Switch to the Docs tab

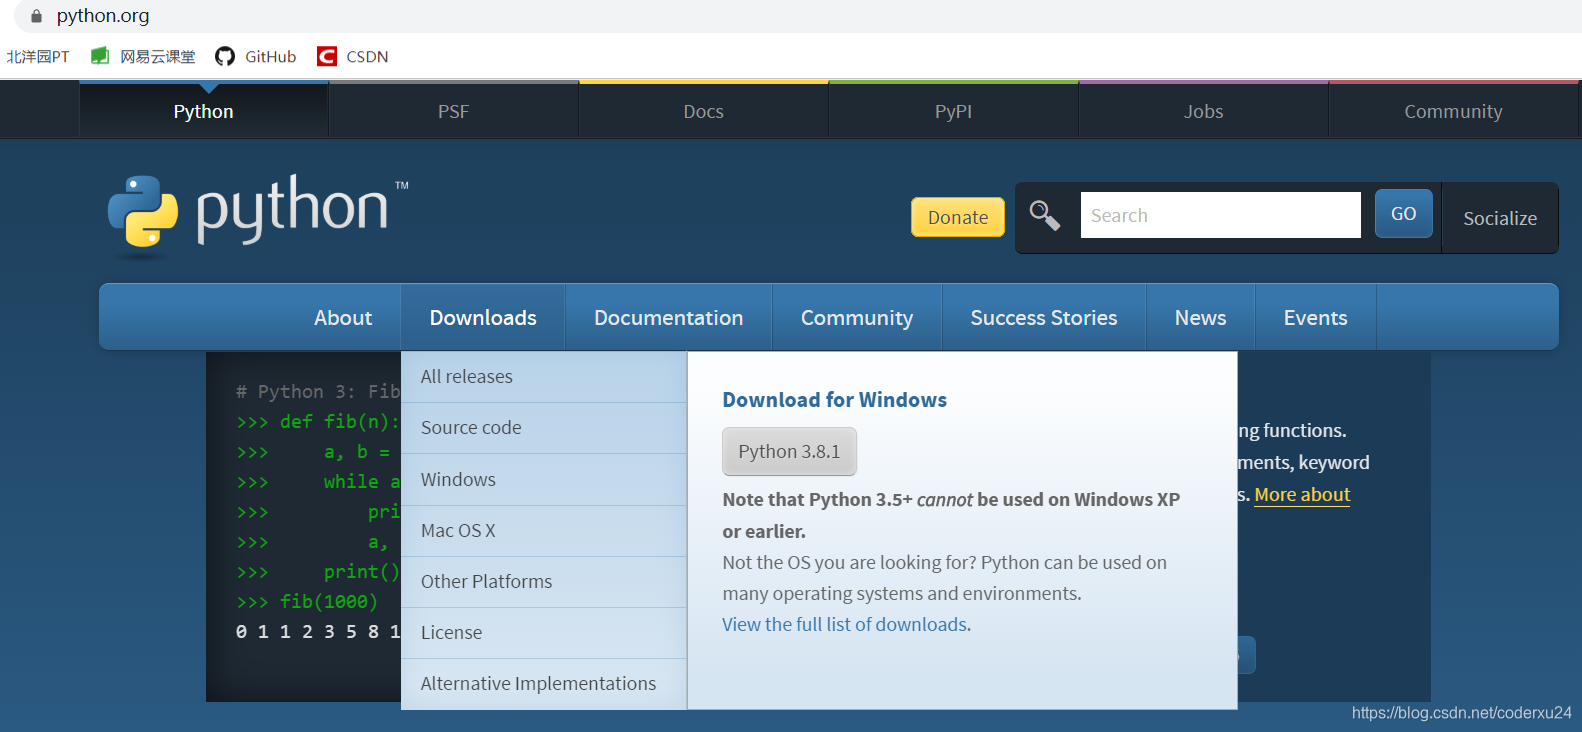703,111
